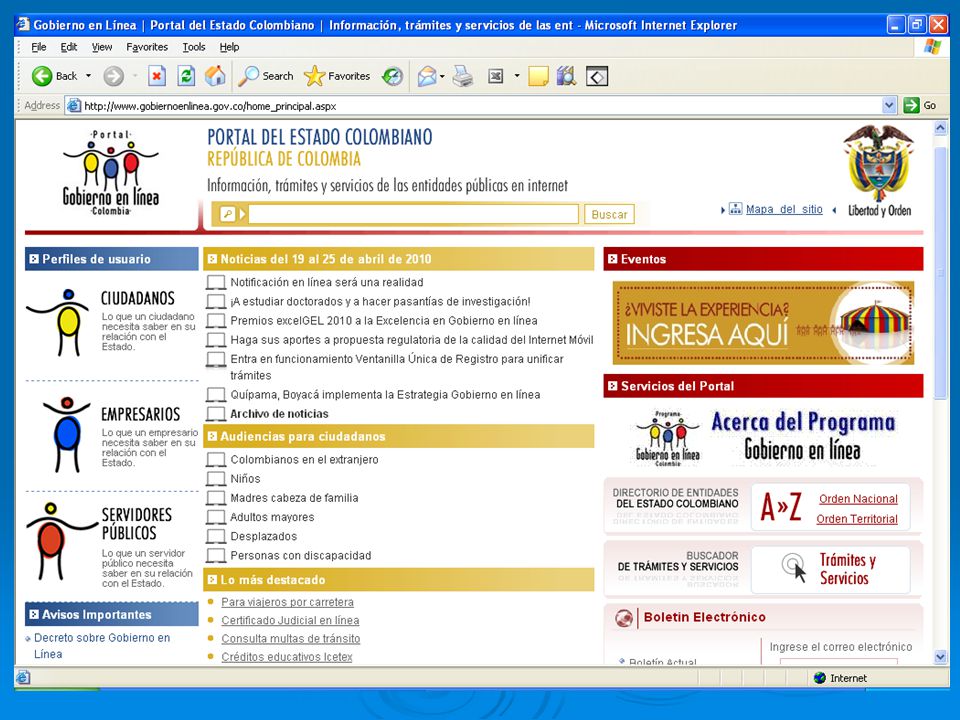Open Certificado Judicial en línea link
Viewport: 960px width, 720px height.
point(290,620)
